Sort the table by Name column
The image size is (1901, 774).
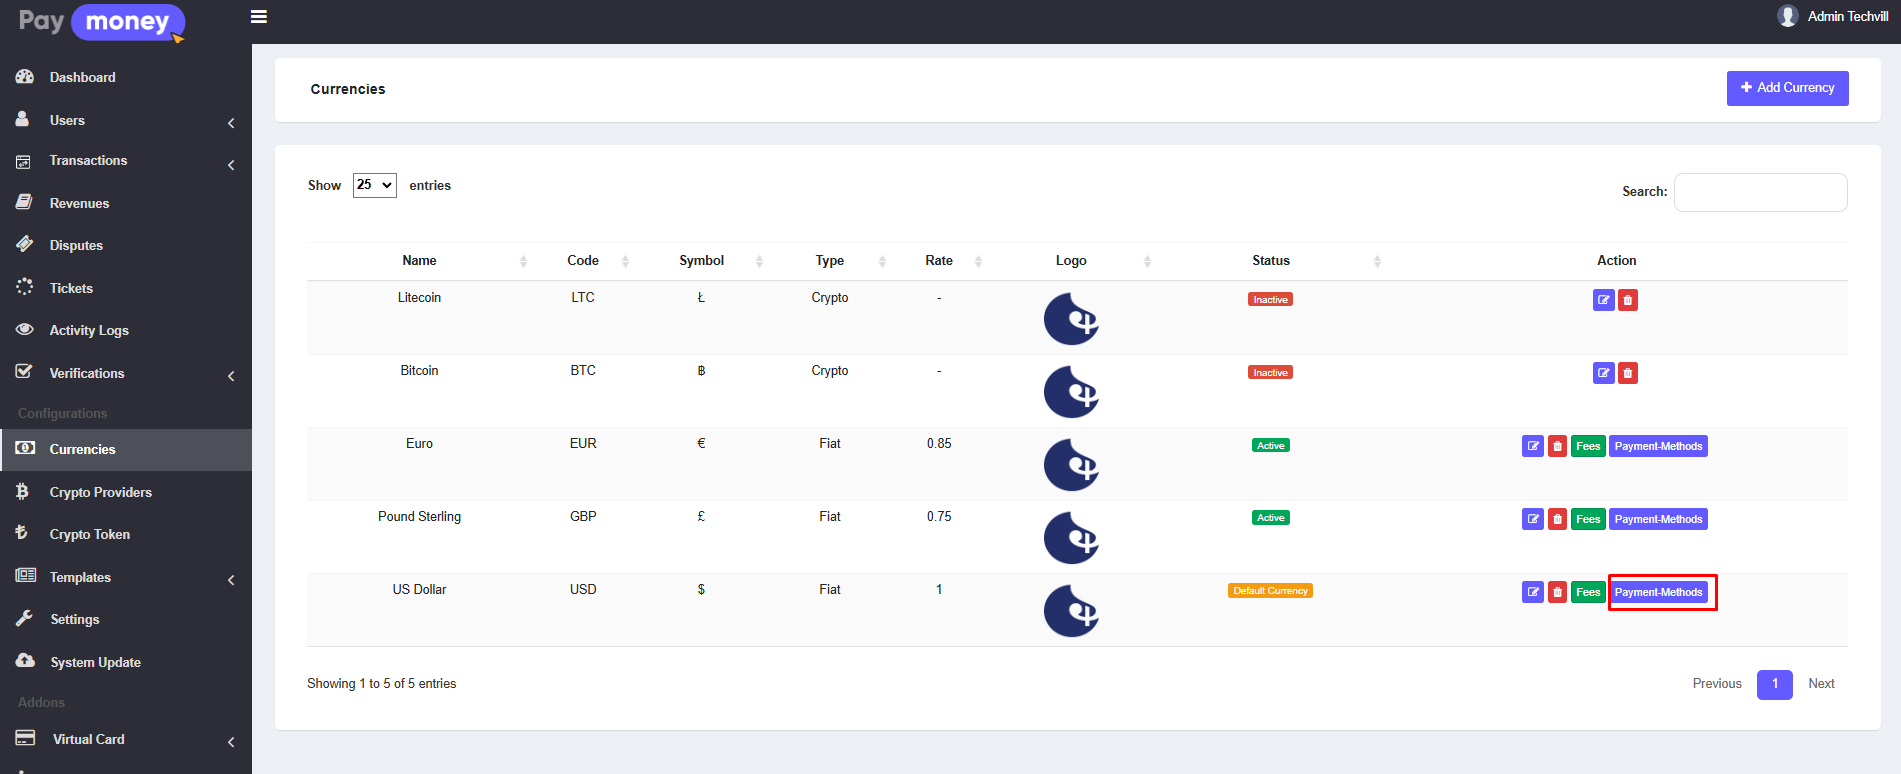pos(420,261)
